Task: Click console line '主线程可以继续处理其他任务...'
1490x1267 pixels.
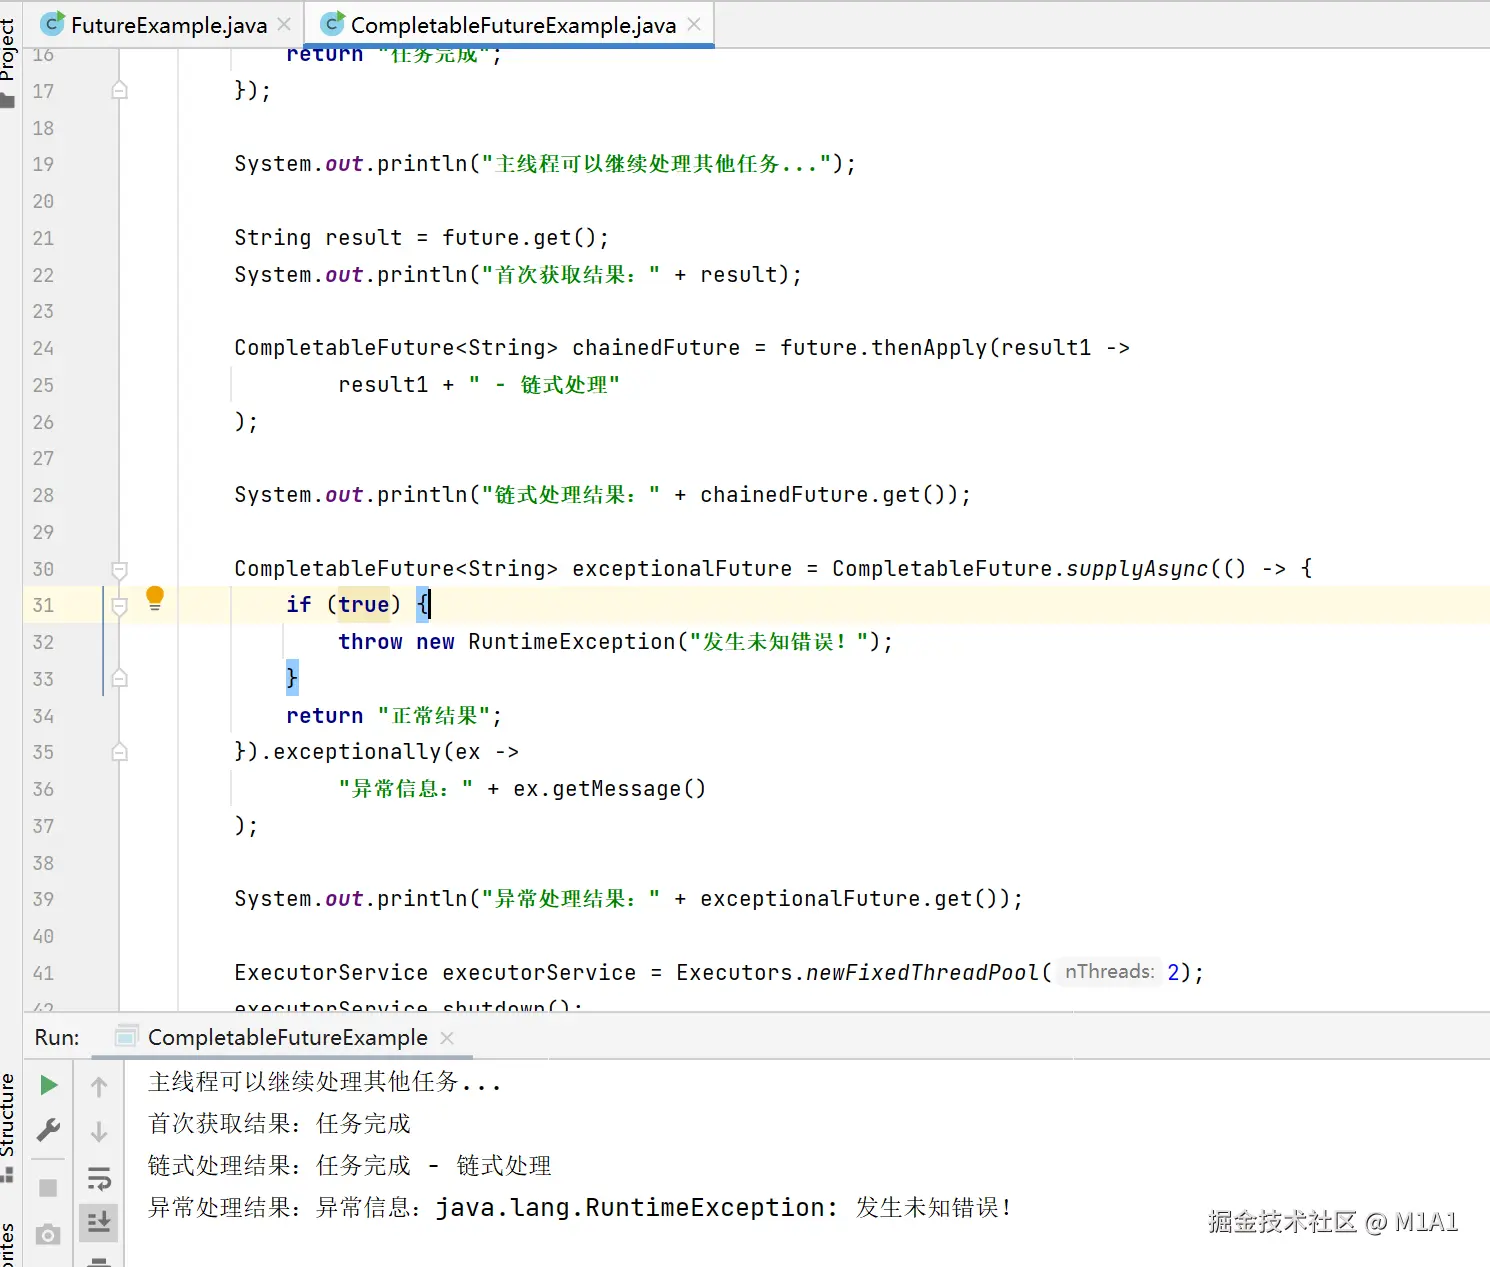Action: click(325, 1082)
